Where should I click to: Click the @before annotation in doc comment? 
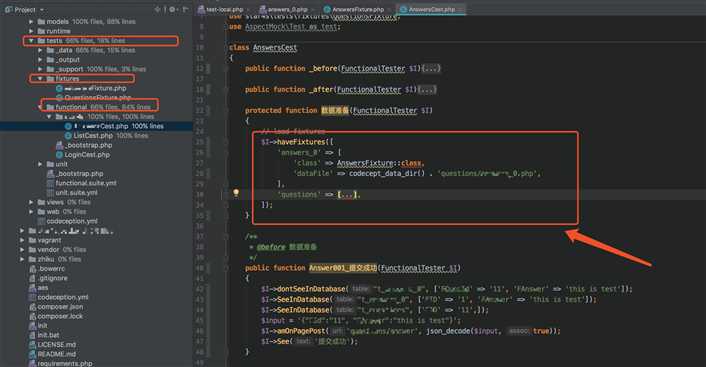click(x=271, y=247)
